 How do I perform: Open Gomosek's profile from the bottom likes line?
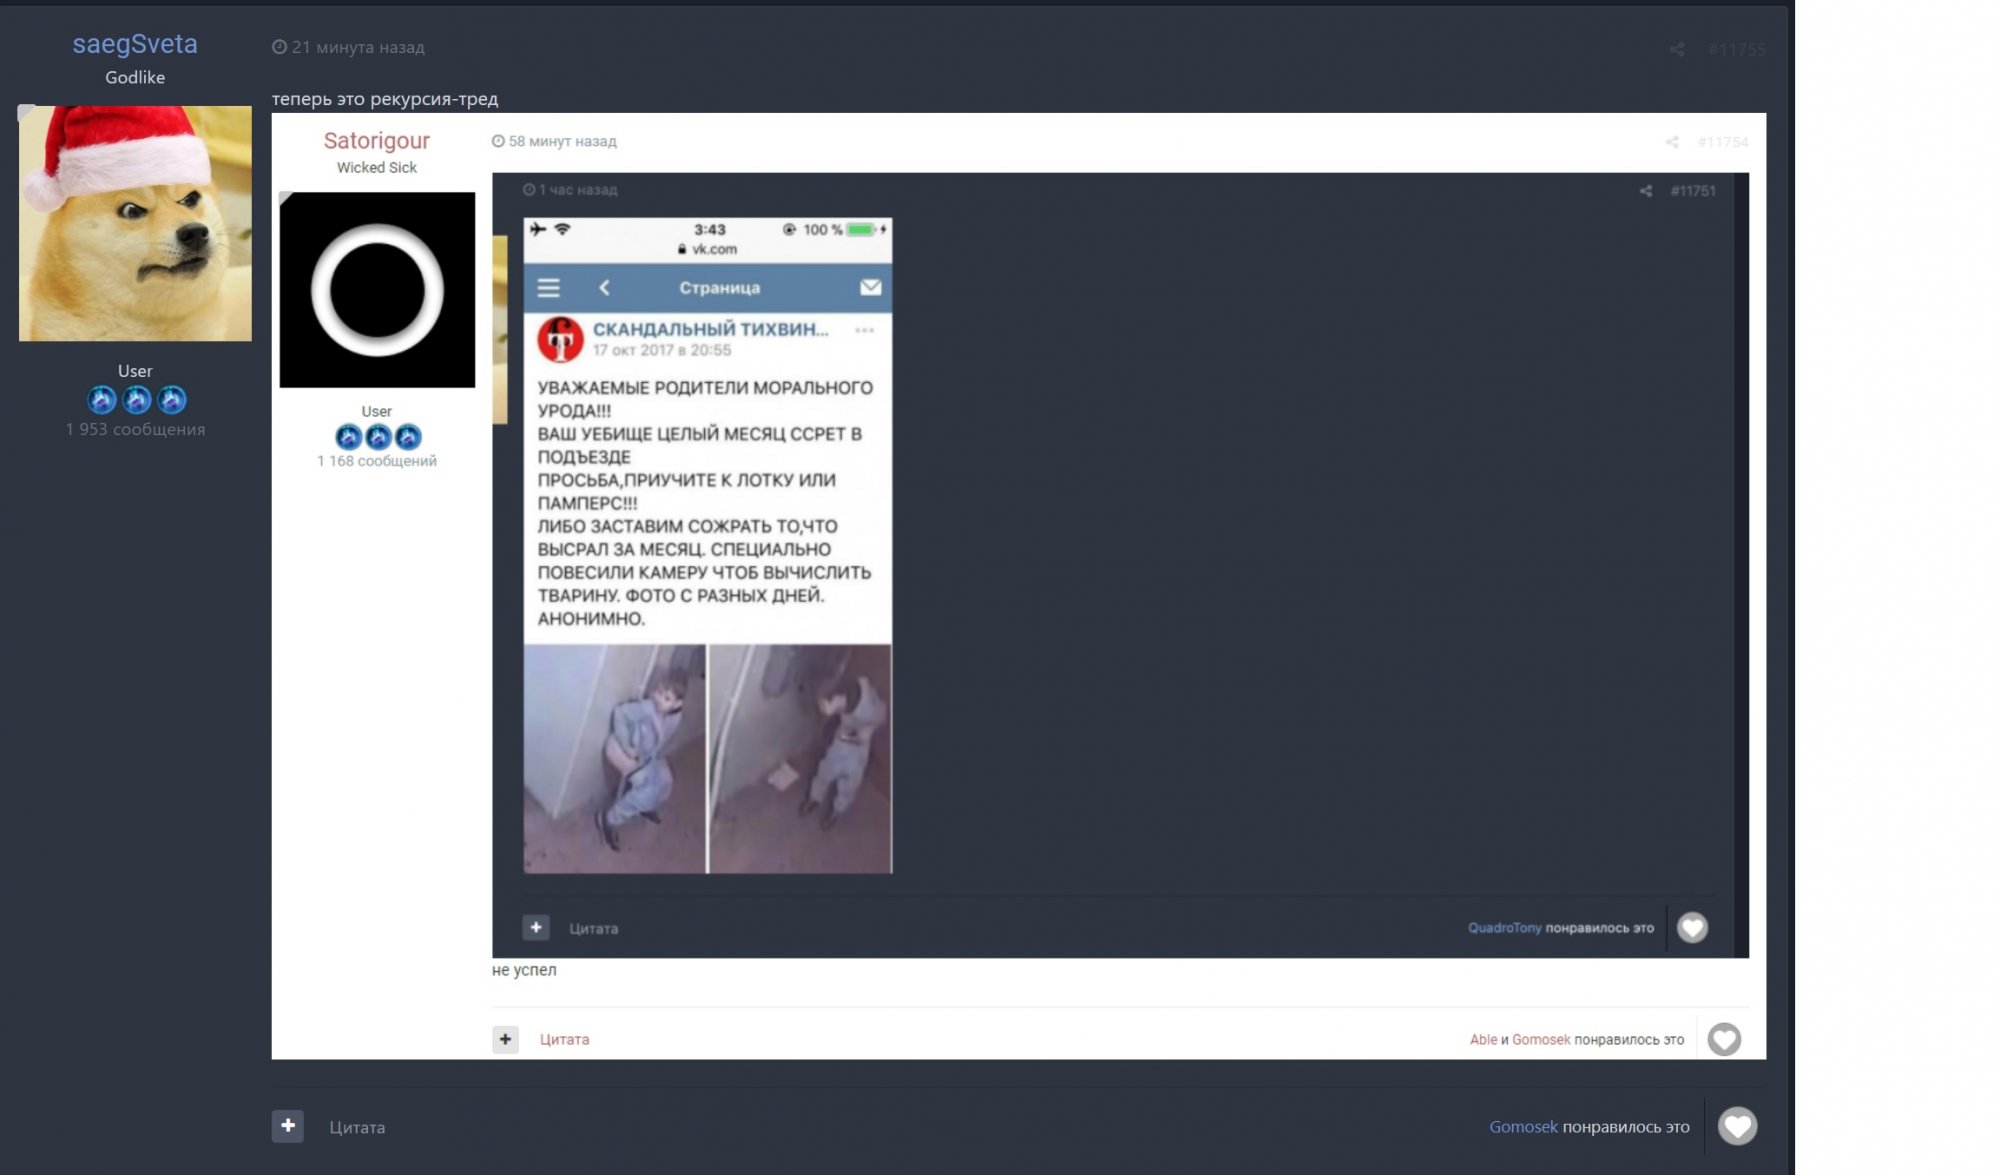tap(1522, 1127)
